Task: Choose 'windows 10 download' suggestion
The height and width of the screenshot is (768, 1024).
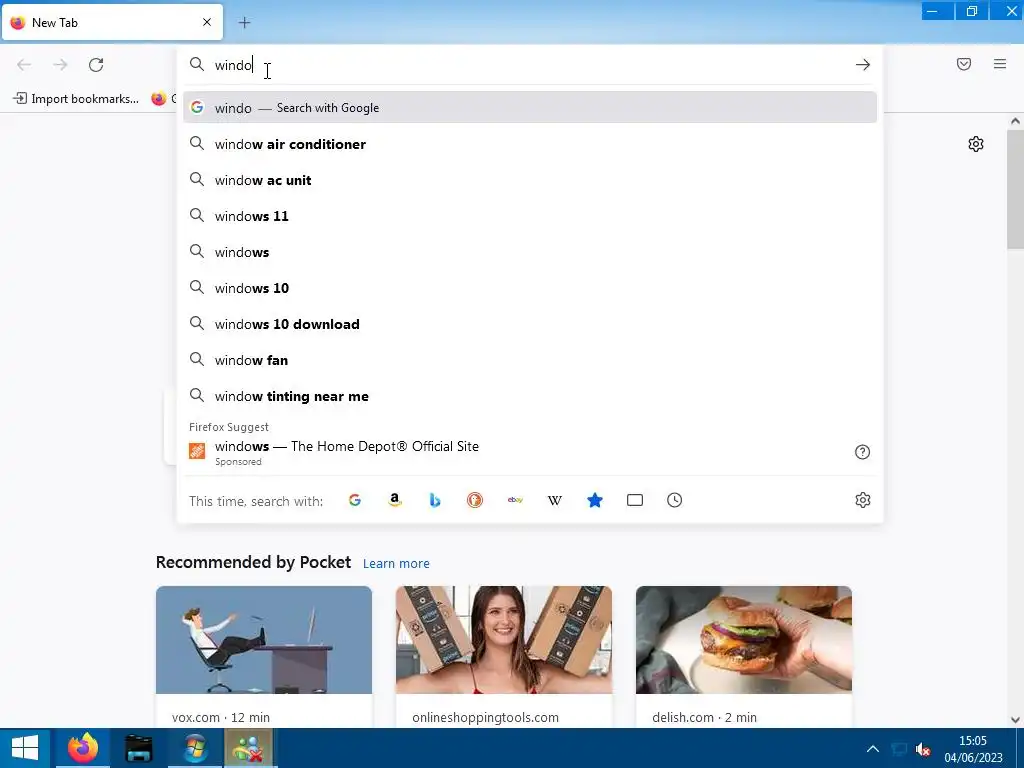Action: pos(530,325)
